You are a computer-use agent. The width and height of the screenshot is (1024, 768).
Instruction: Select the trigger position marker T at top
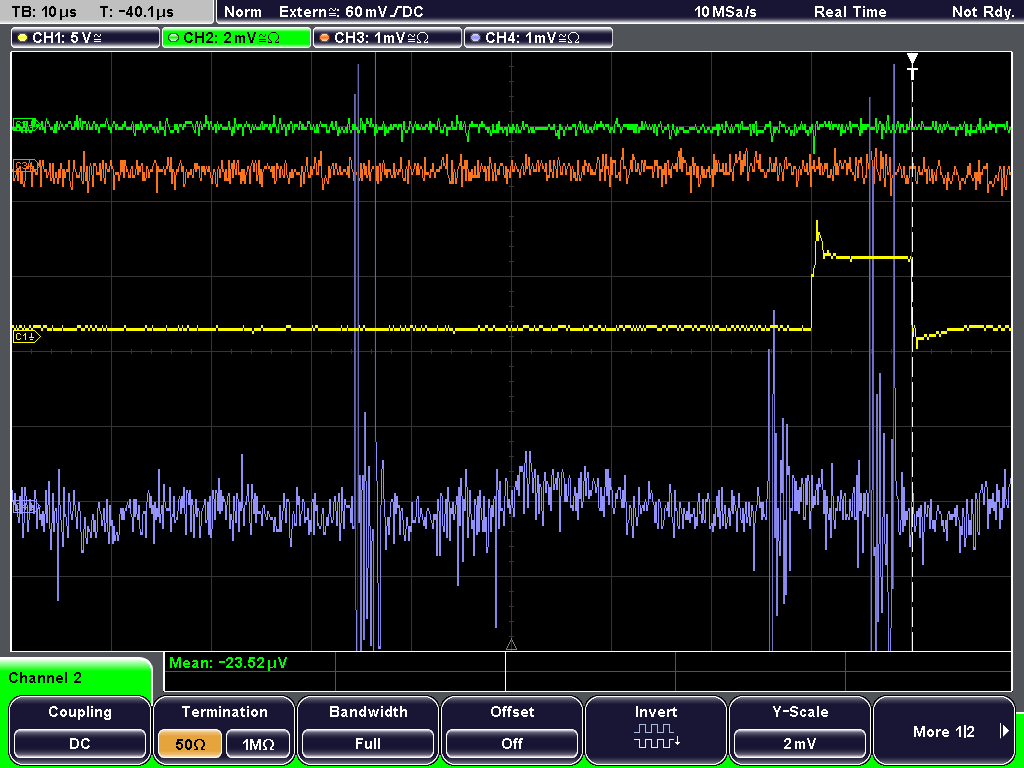[912, 66]
